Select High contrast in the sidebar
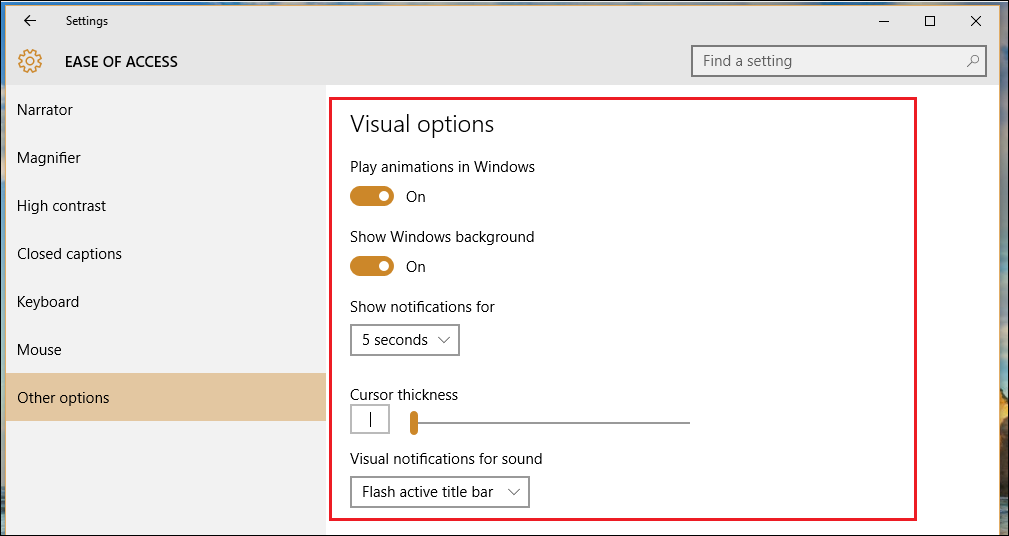 pos(61,206)
